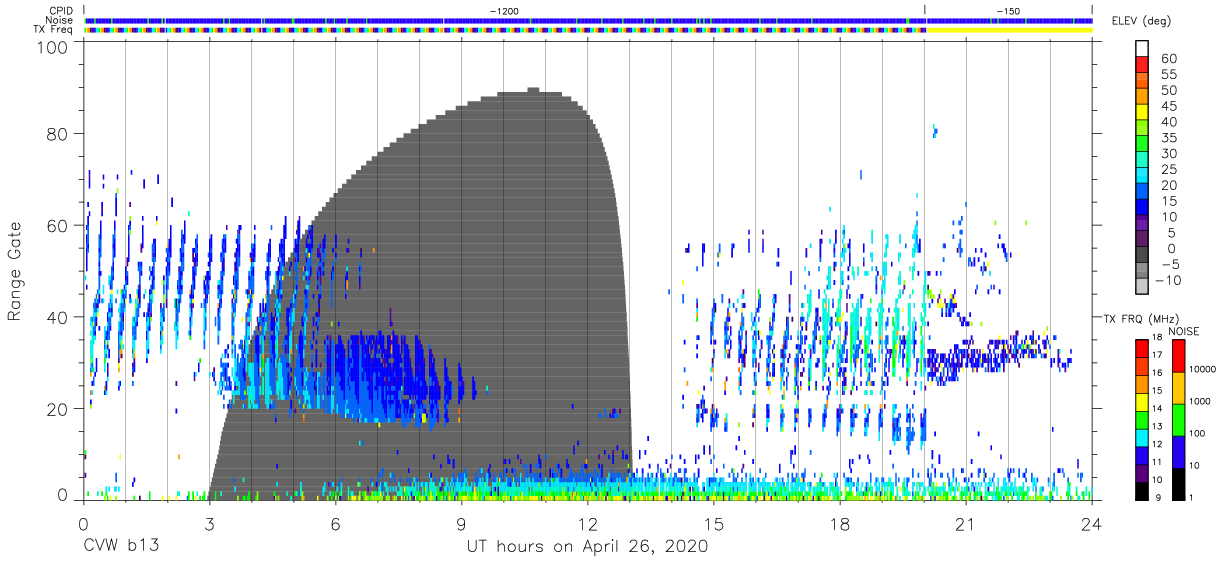Click the 1 label on NOISE scale
1228x567 pixels.
coord(1190,497)
